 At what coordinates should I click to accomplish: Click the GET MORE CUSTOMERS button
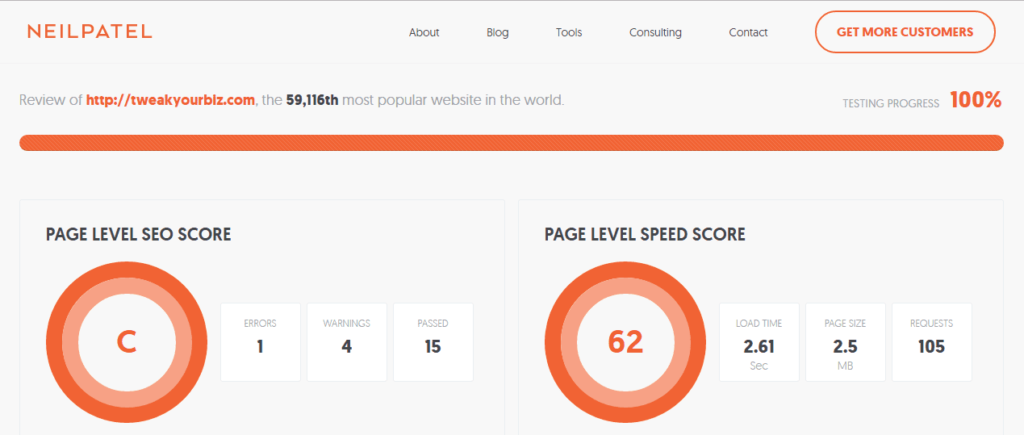pos(905,31)
